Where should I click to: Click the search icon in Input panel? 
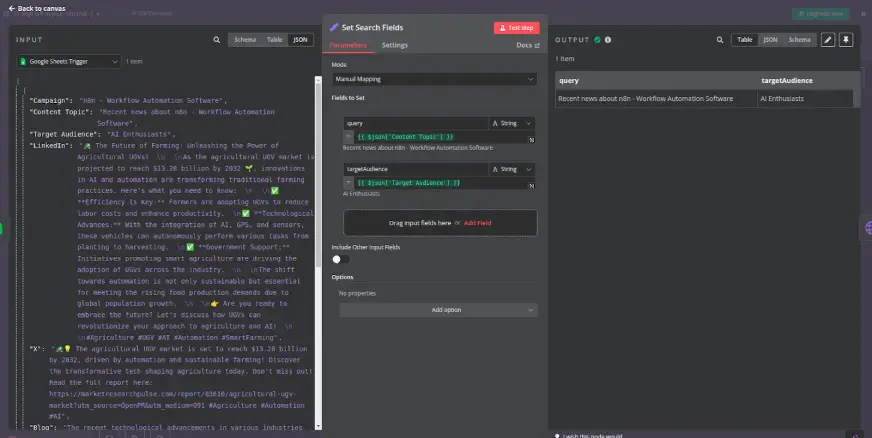click(x=216, y=40)
